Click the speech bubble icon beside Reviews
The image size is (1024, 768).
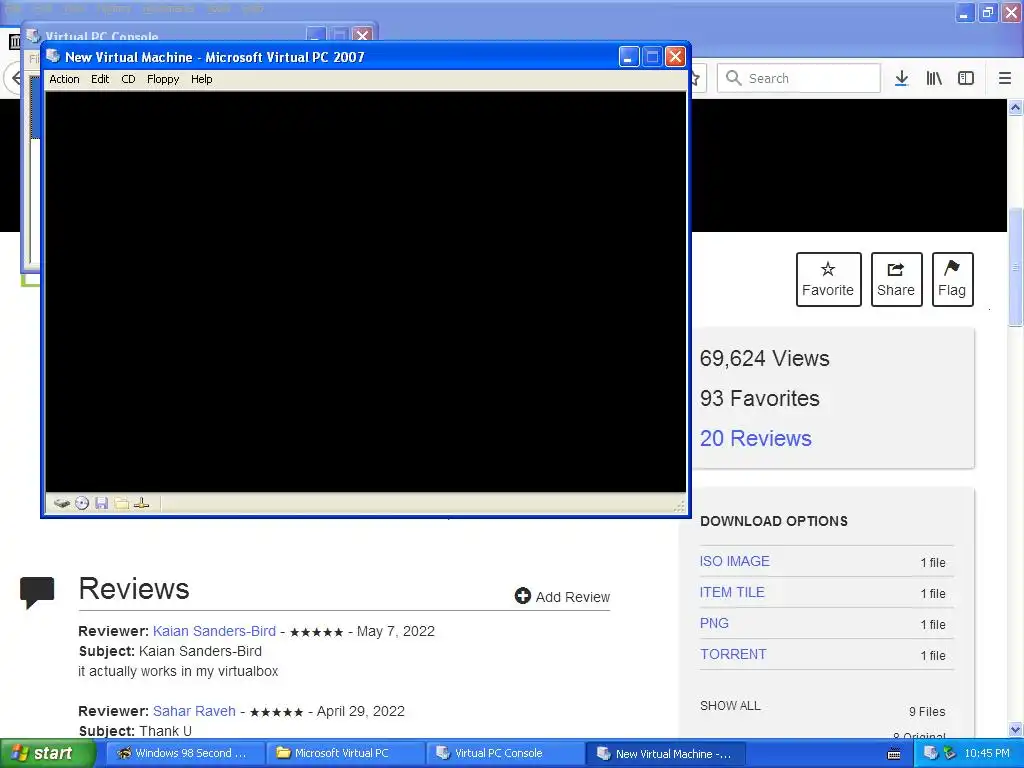click(37, 592)
